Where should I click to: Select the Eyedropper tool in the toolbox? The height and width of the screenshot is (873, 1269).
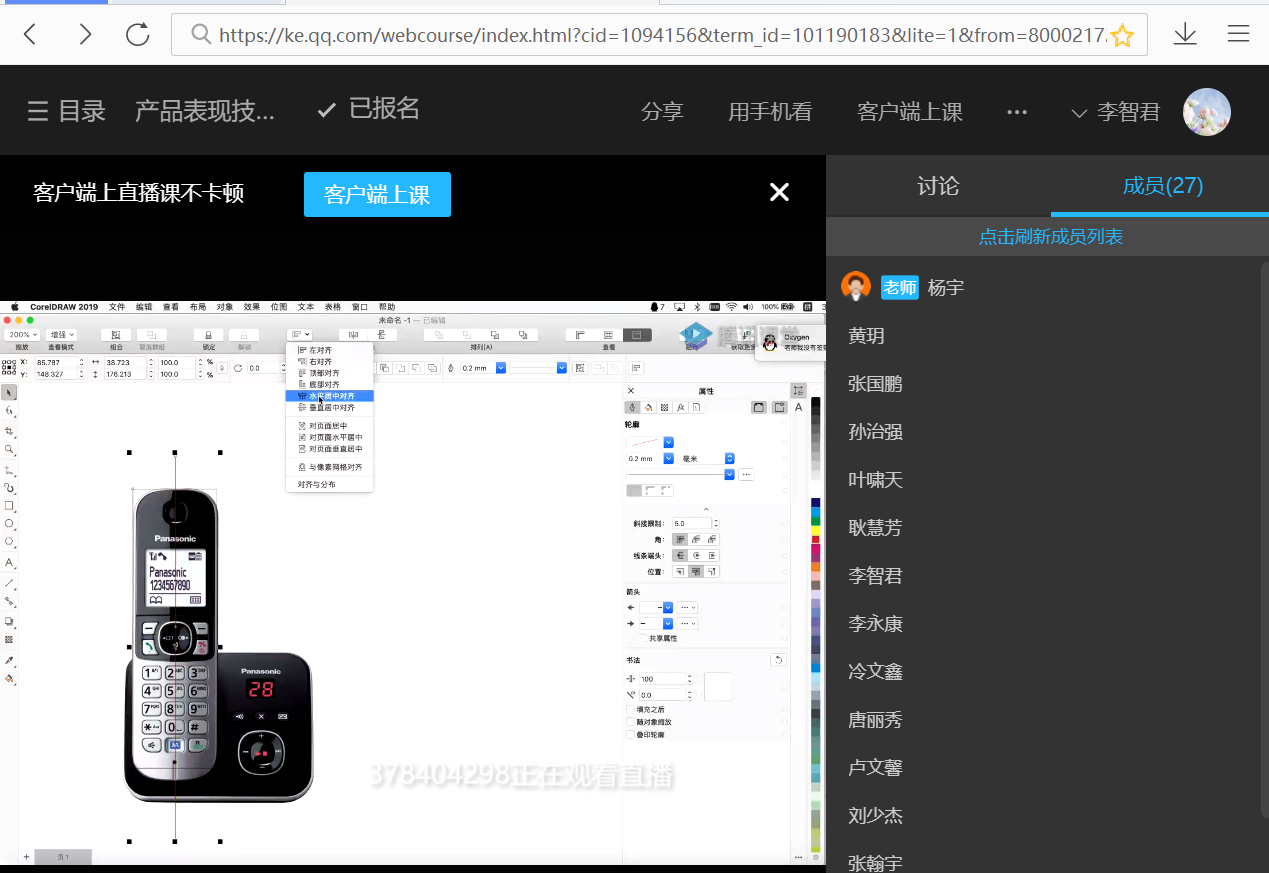(x=9, y=661)
